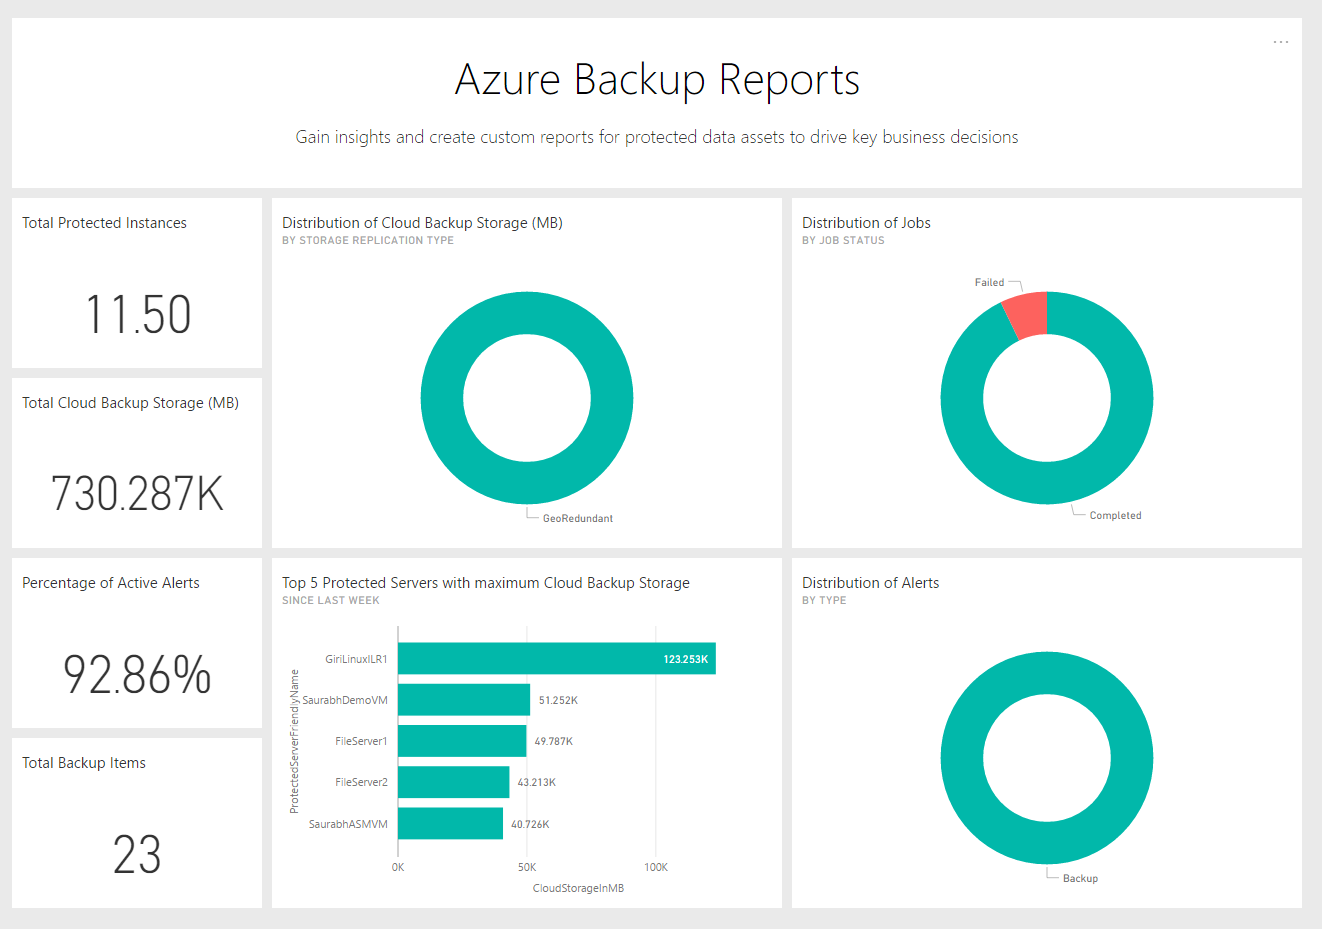
Task: Click the 49.787K data label
Action: pos(554,741)
